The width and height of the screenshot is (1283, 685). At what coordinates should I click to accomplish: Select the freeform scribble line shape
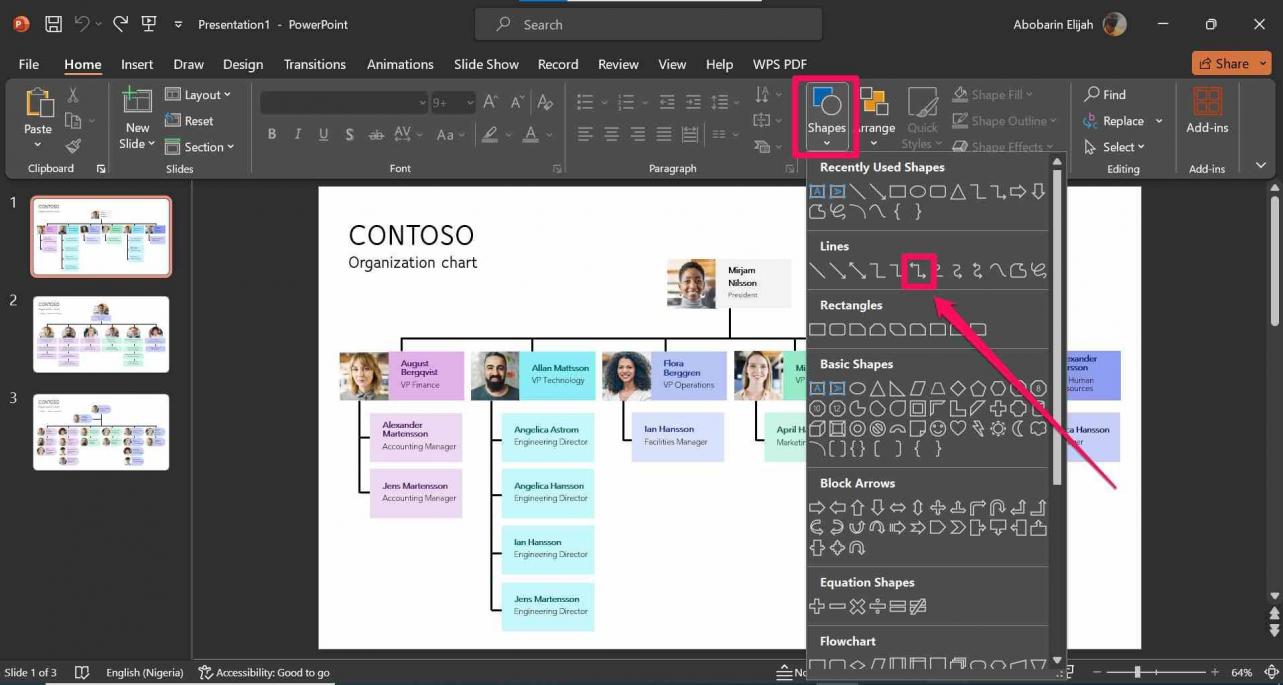click(1038, 270)
